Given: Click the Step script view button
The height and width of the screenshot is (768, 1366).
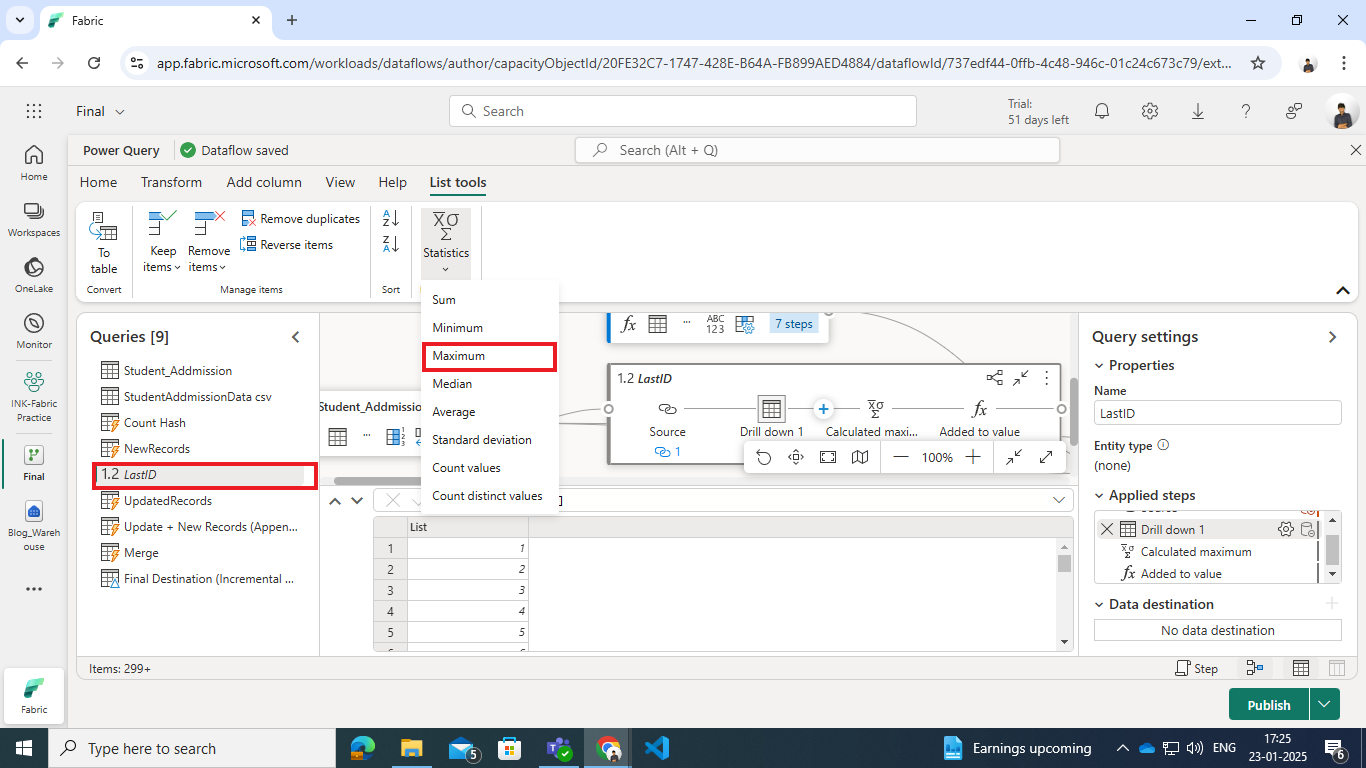Looking at the screenshot, I should tap(1196, 668).
